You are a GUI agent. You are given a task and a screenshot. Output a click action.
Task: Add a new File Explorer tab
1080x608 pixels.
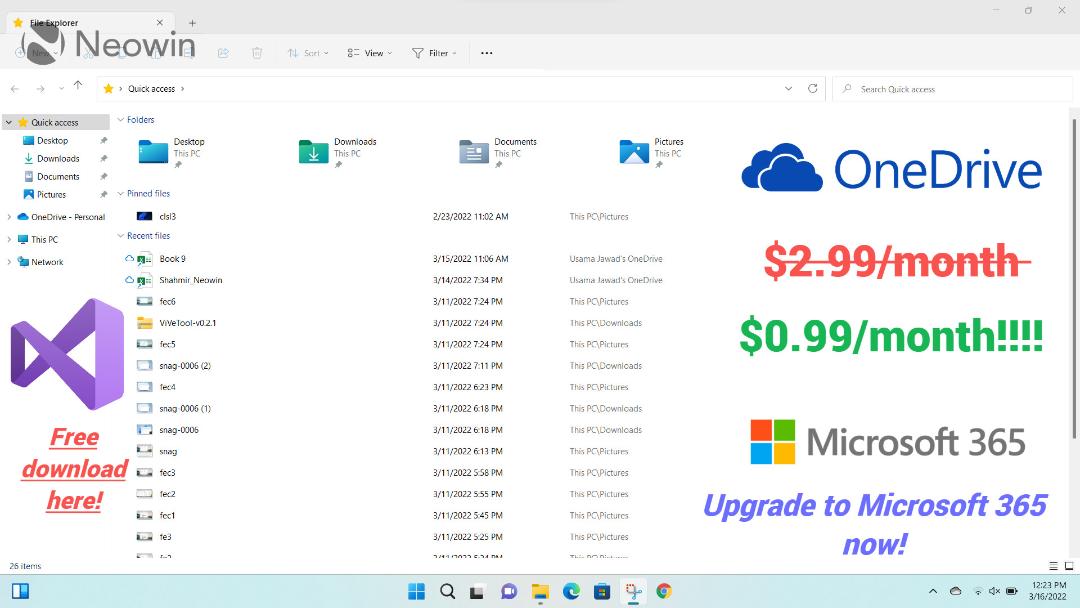pos(192,23)
